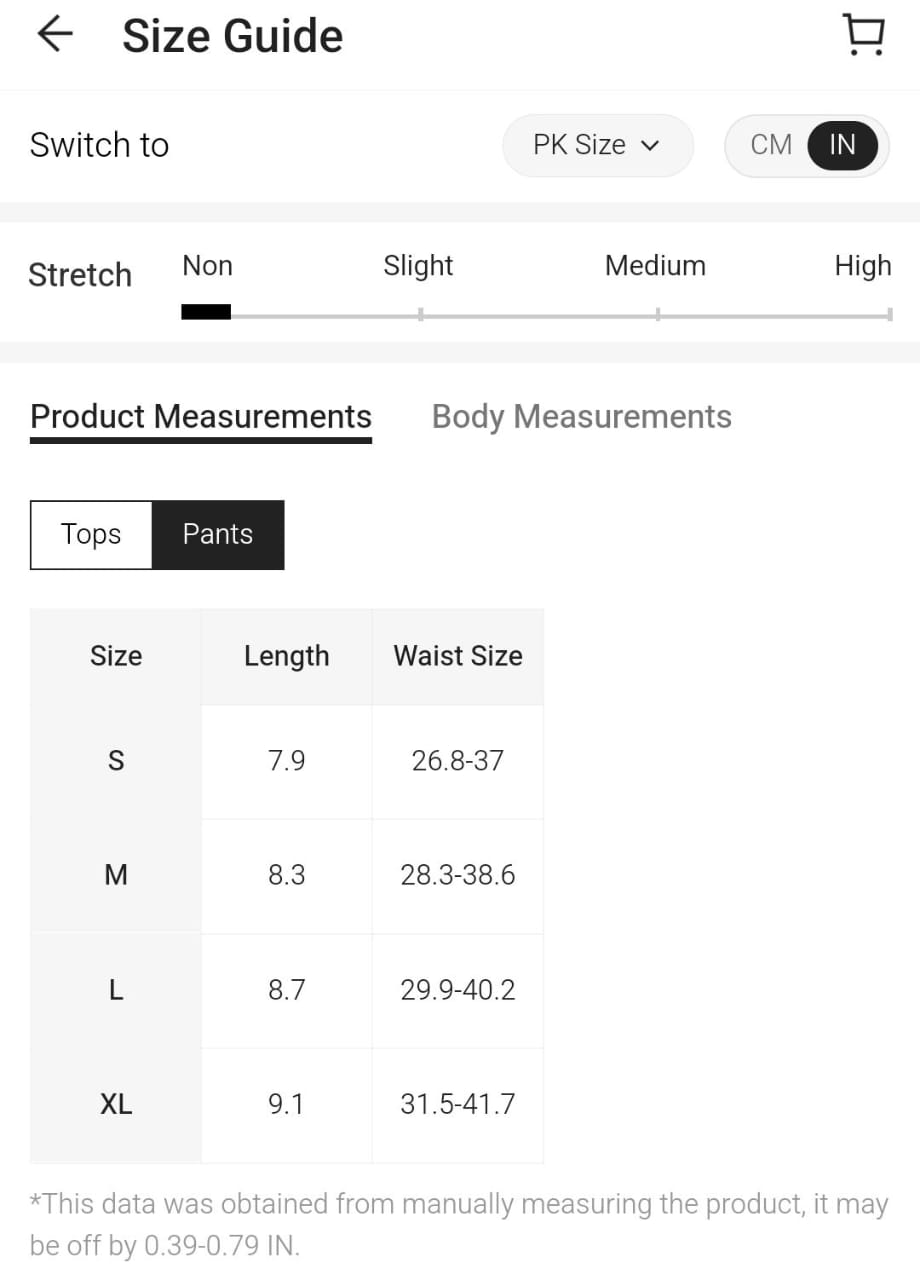
Task: Switch units to CM
Action: point(770,145)
